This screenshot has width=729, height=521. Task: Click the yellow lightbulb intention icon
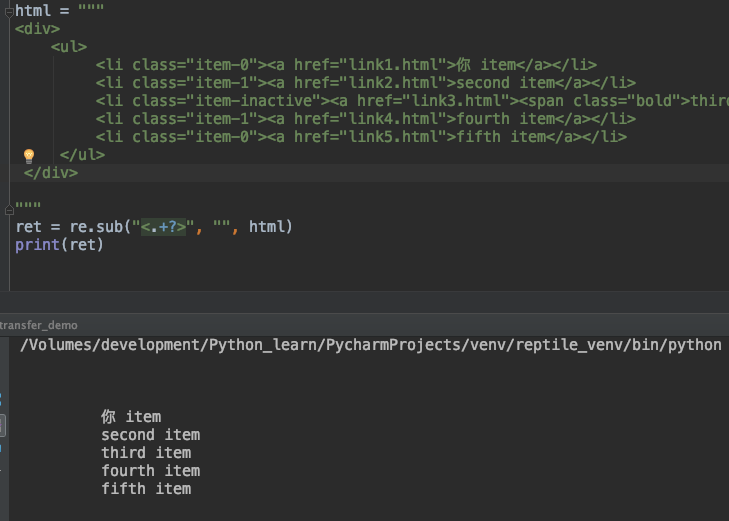29,156
